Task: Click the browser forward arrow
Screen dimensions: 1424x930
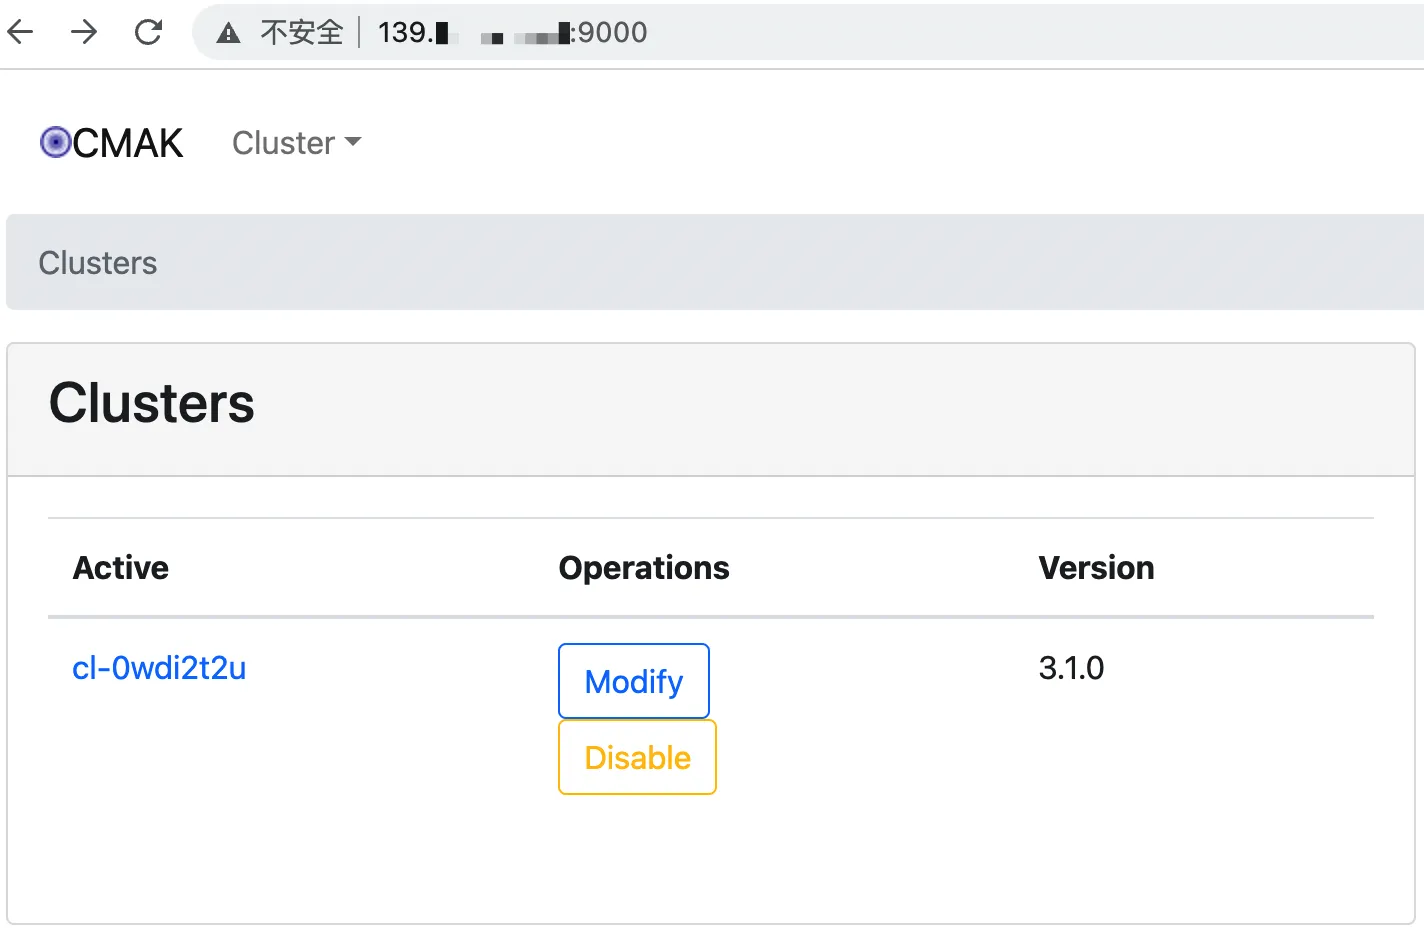Action: pyautogui.click(x=84, y=32)
